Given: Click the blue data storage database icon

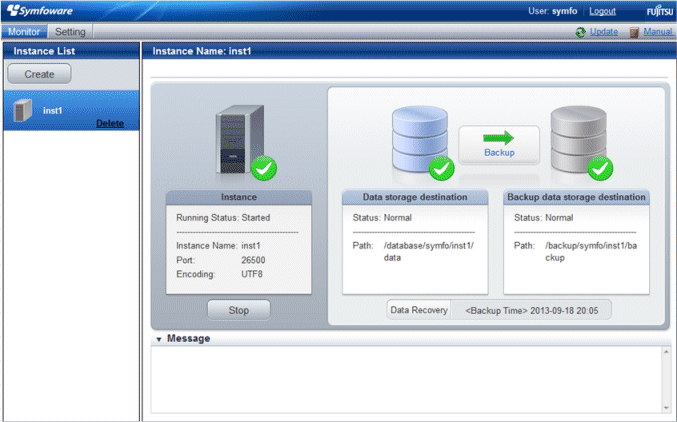Looking at the screenshot, I should click(420, 138).
